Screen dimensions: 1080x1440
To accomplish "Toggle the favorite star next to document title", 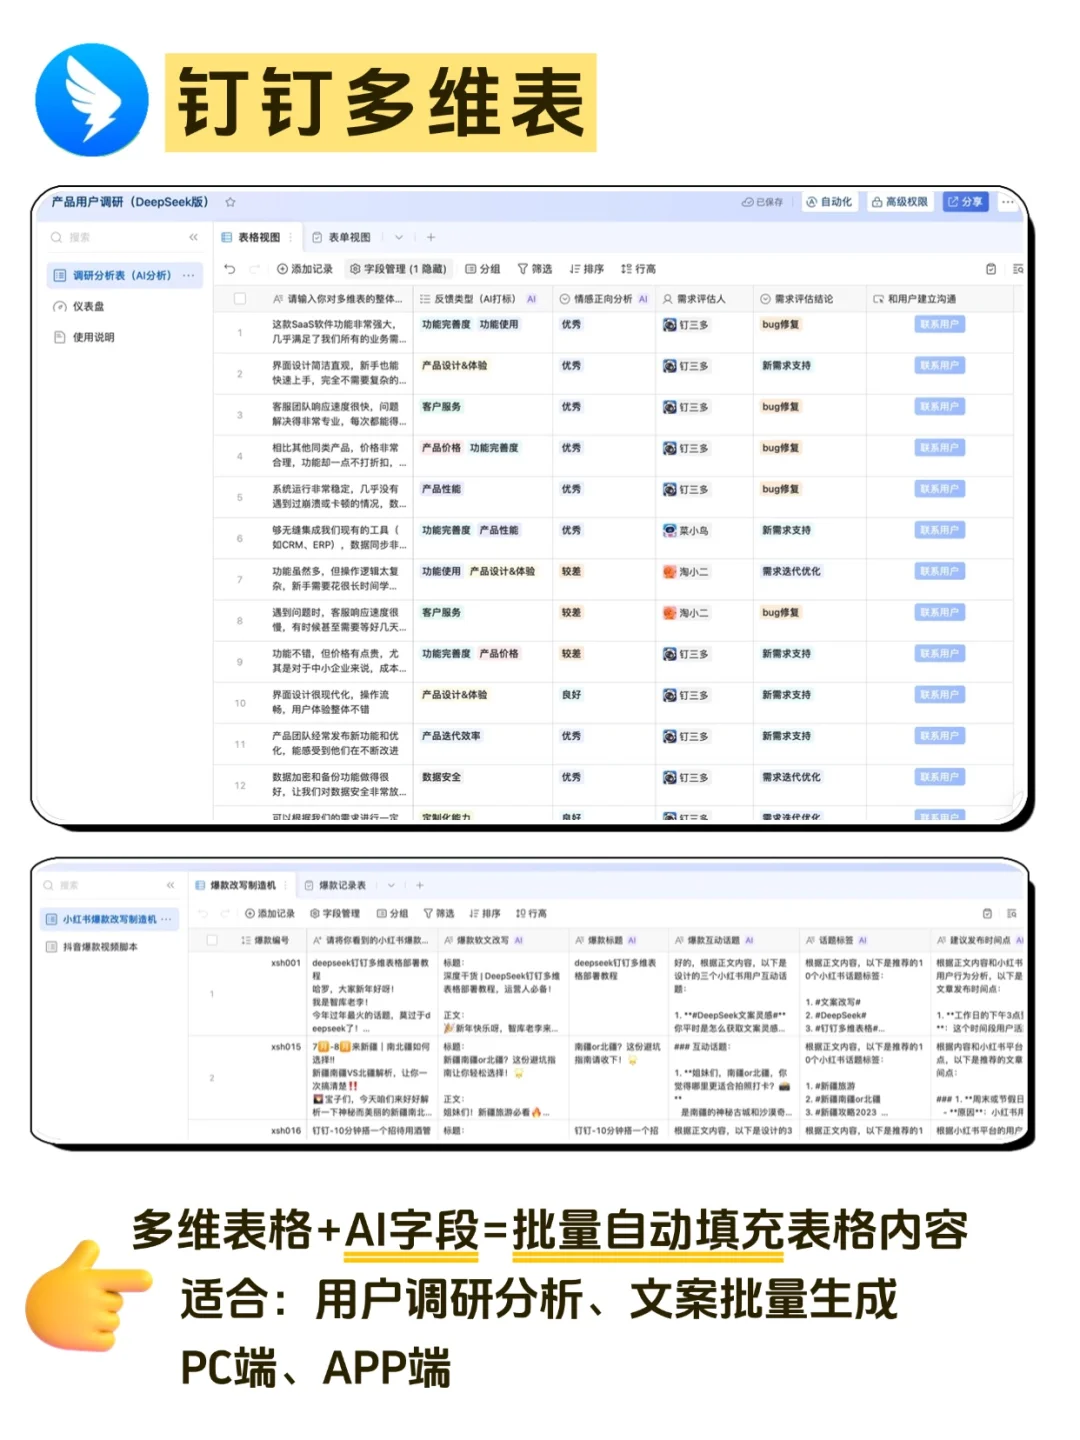I will click(x=230, y=201).
